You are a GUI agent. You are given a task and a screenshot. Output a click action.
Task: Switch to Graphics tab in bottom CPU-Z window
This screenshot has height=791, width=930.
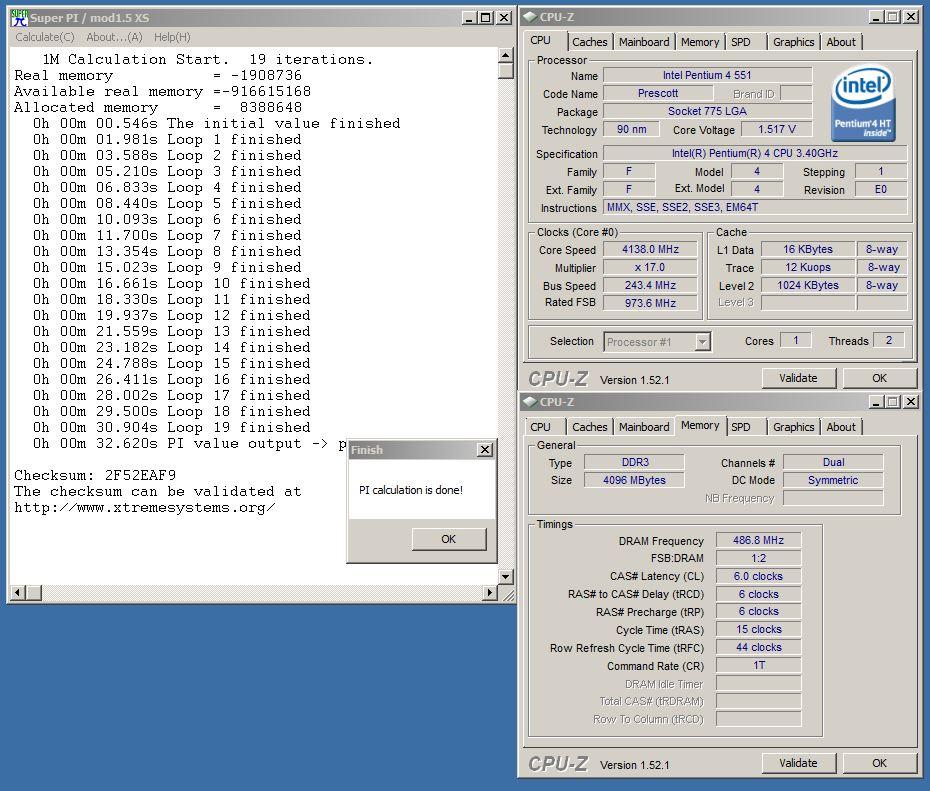(x=794, y=427)
